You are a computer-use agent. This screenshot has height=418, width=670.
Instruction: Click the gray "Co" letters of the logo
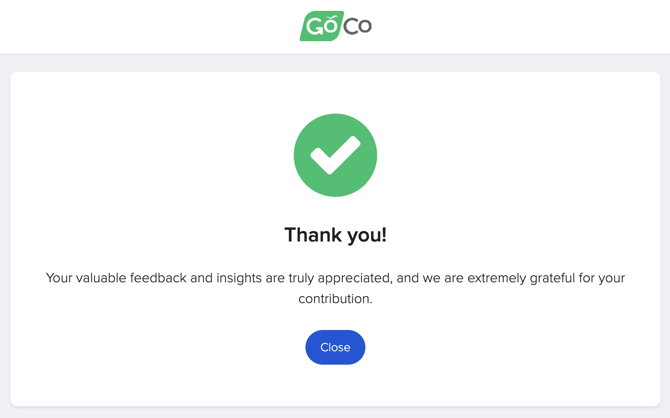[x=357, y=26]
